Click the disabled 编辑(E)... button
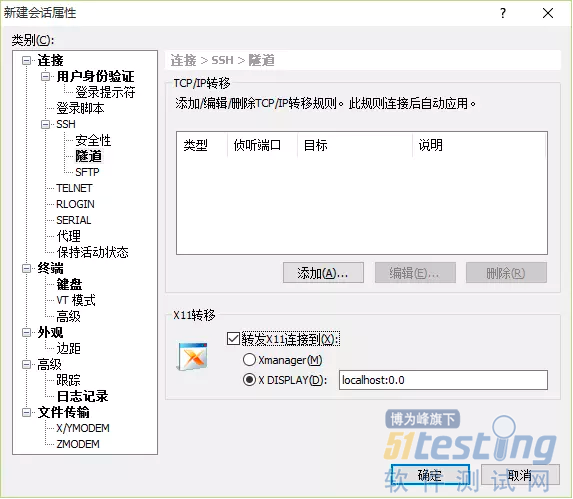 click(415, 273)
